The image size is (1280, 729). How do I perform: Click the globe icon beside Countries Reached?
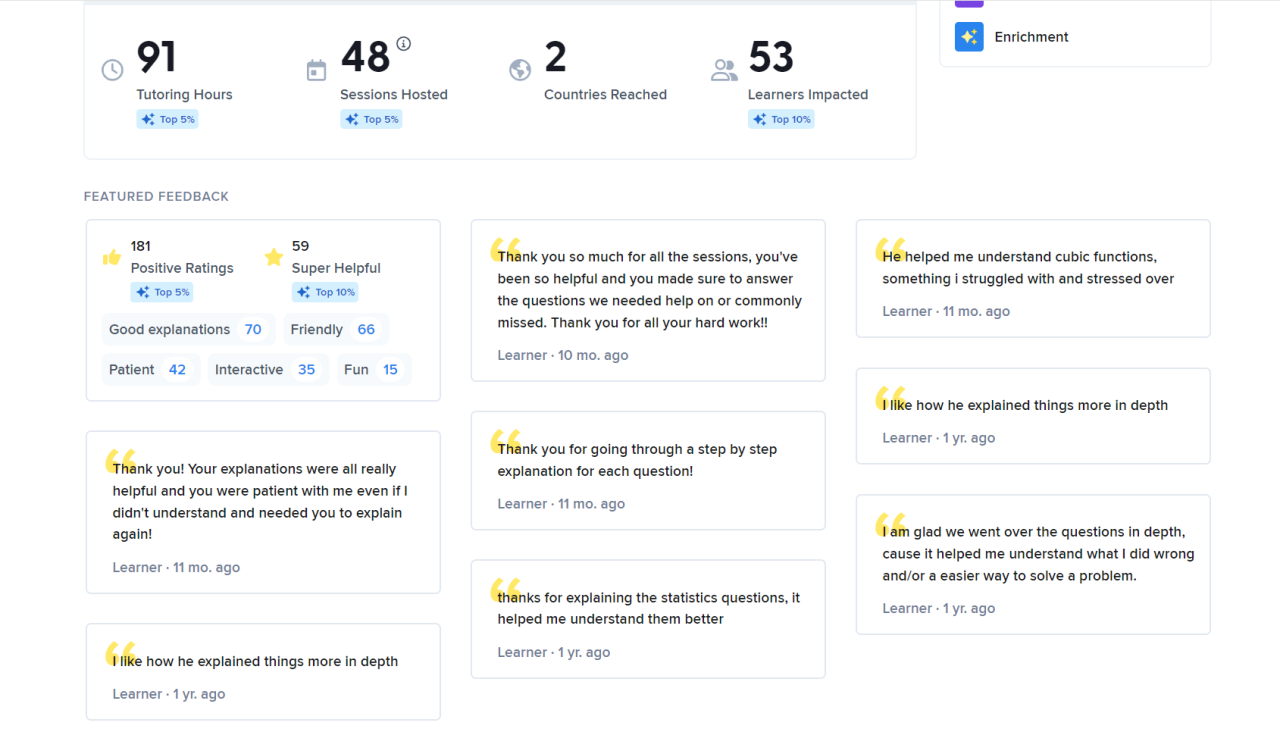click(519, 70)
